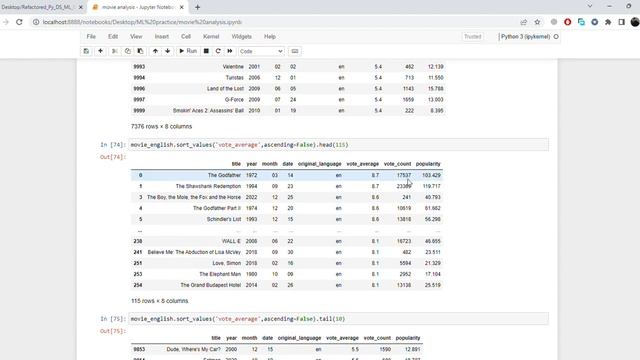The width and height of the screenshot is (640, 360).
Task: Click the 7376 rows × 8 columns text
Action: [161, 127]
